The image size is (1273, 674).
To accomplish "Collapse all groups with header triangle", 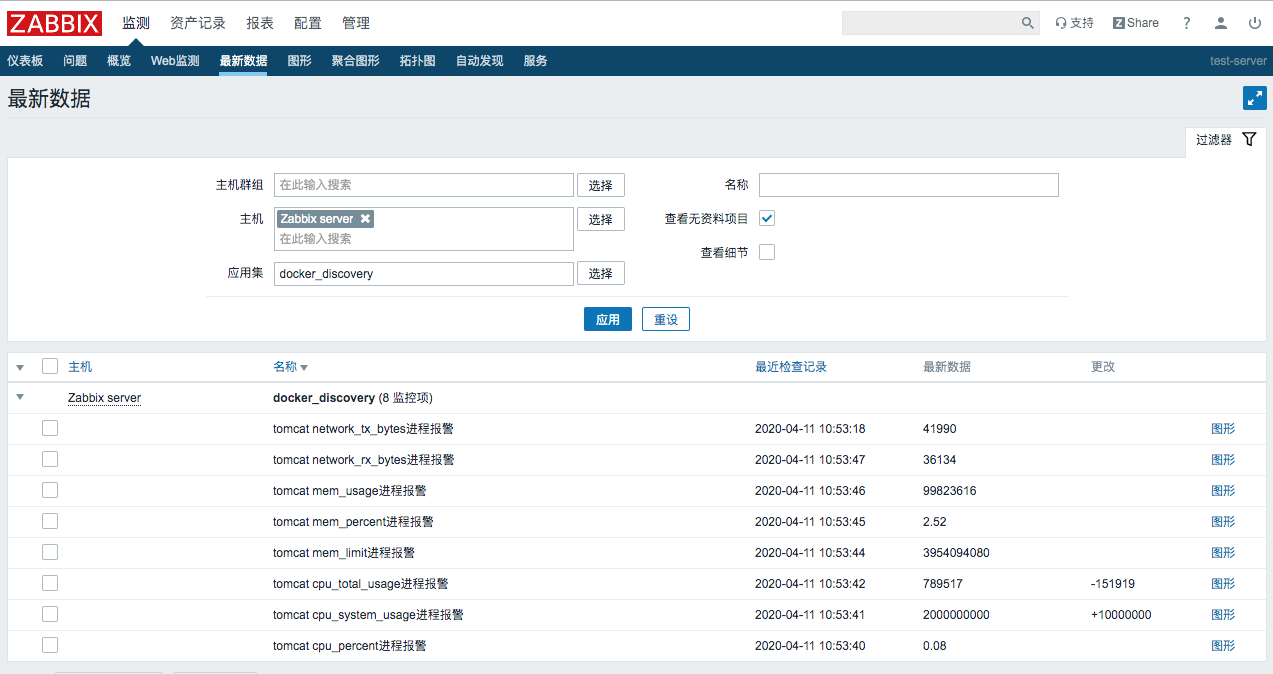I will 20,368.
